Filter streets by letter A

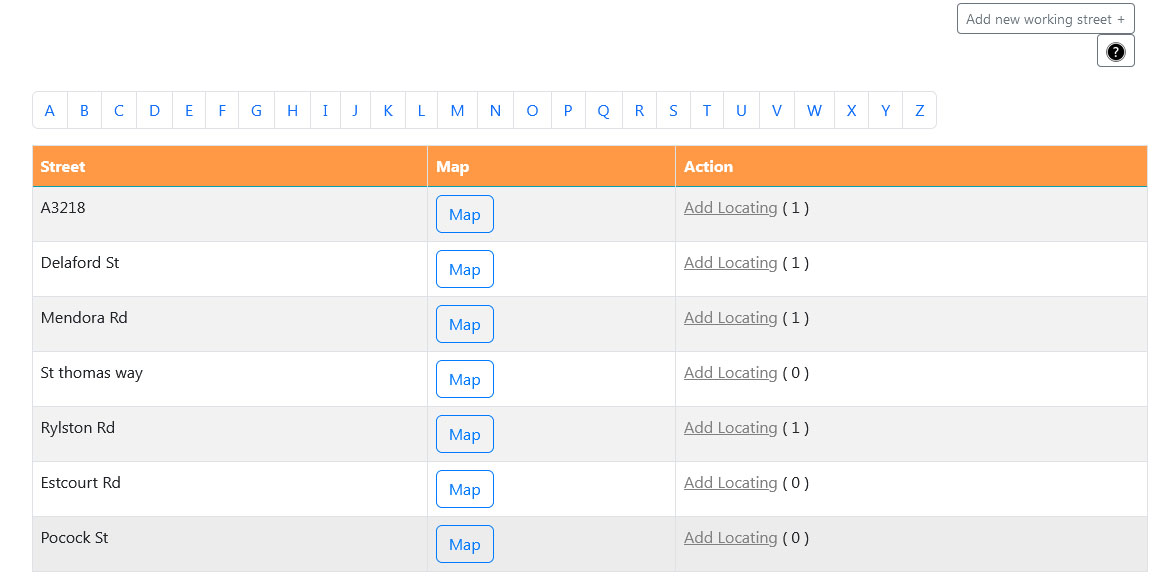[50, 110]
